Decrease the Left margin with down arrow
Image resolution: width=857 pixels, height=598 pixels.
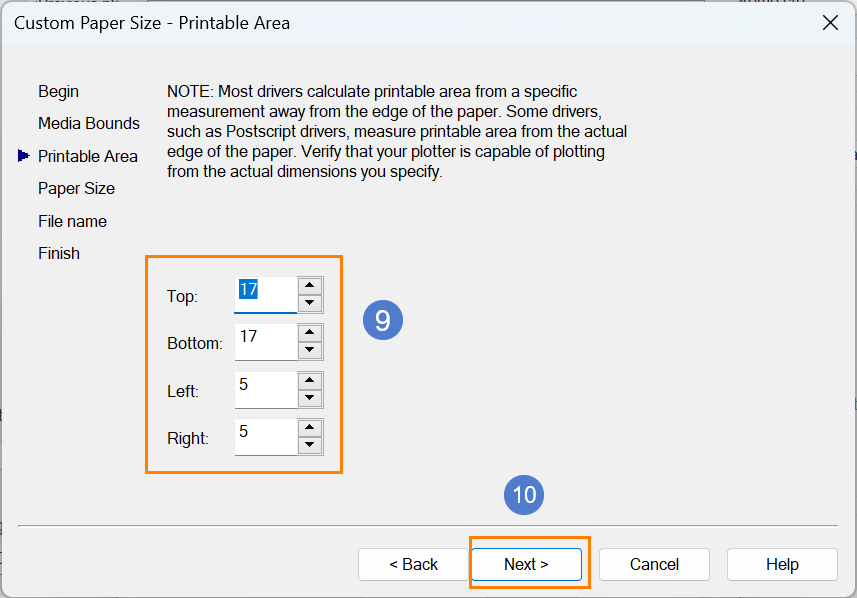[x=310, y=398]
